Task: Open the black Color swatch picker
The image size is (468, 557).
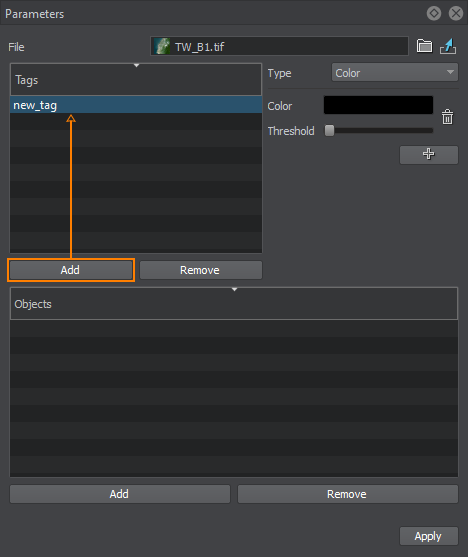Action: pos(378,105)
